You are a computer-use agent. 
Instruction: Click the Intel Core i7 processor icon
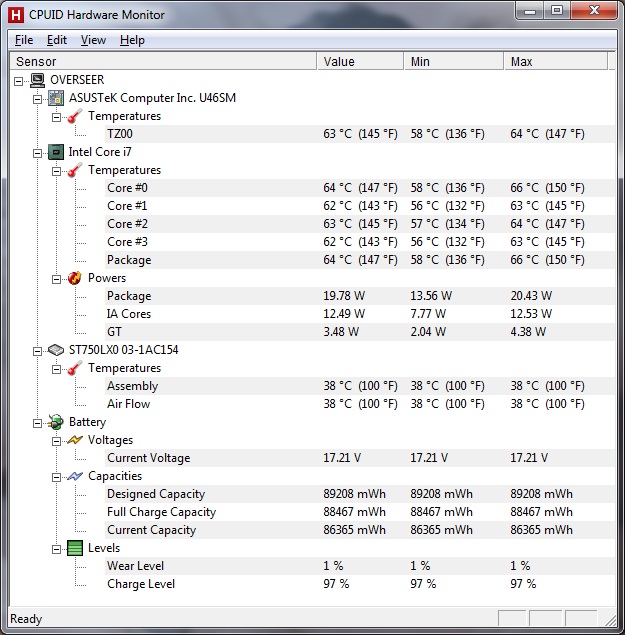pyautogui.click(x=56, y=152)
